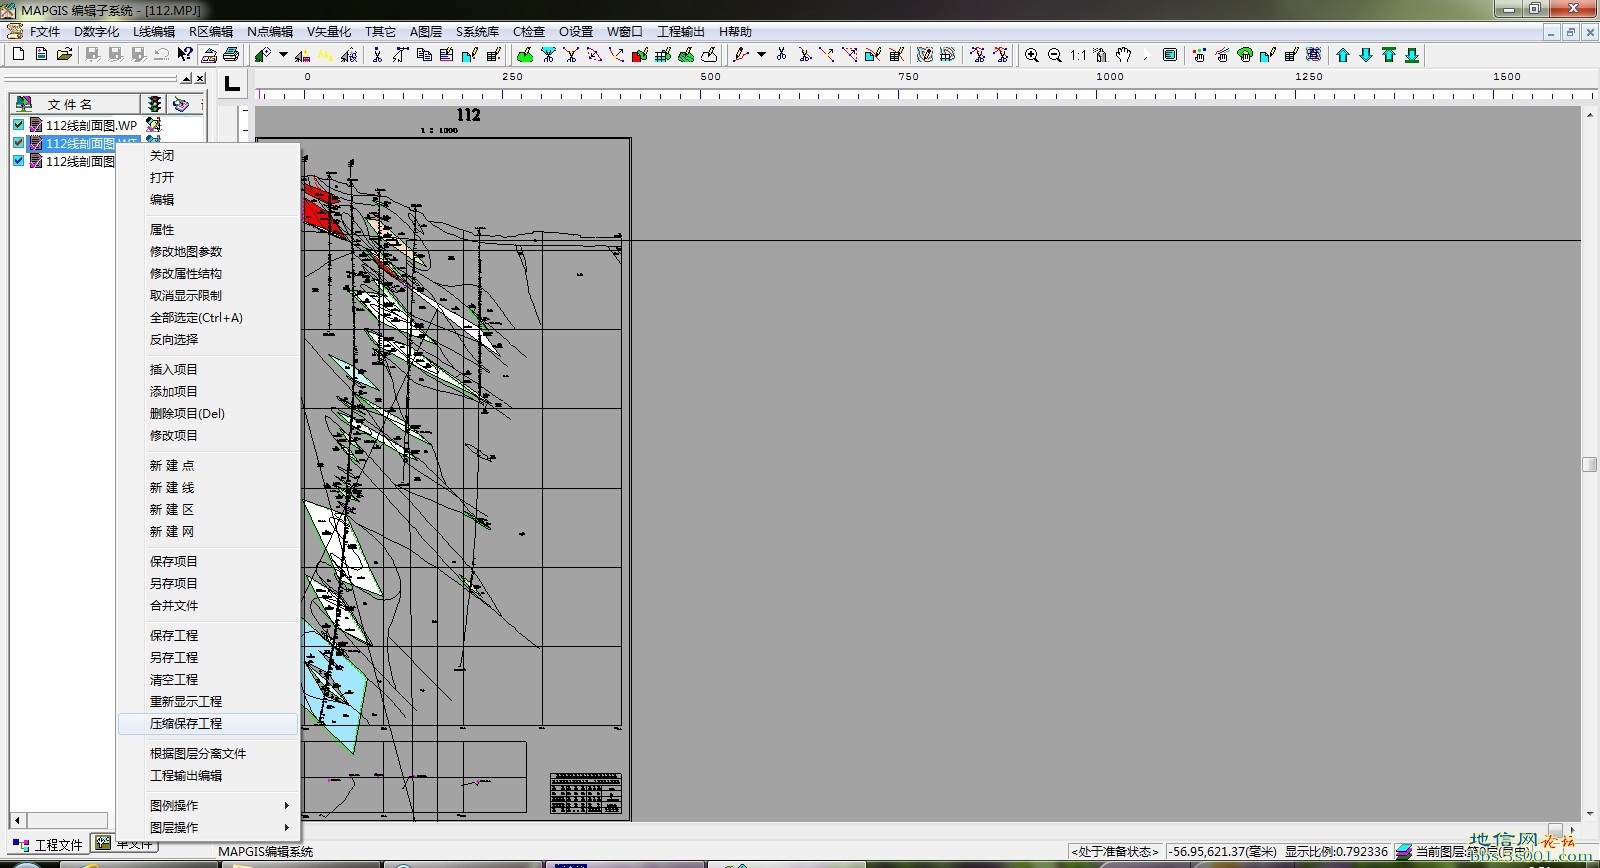Select 全部选定(Ctrl+A) in the context menu

click(208, 317)
